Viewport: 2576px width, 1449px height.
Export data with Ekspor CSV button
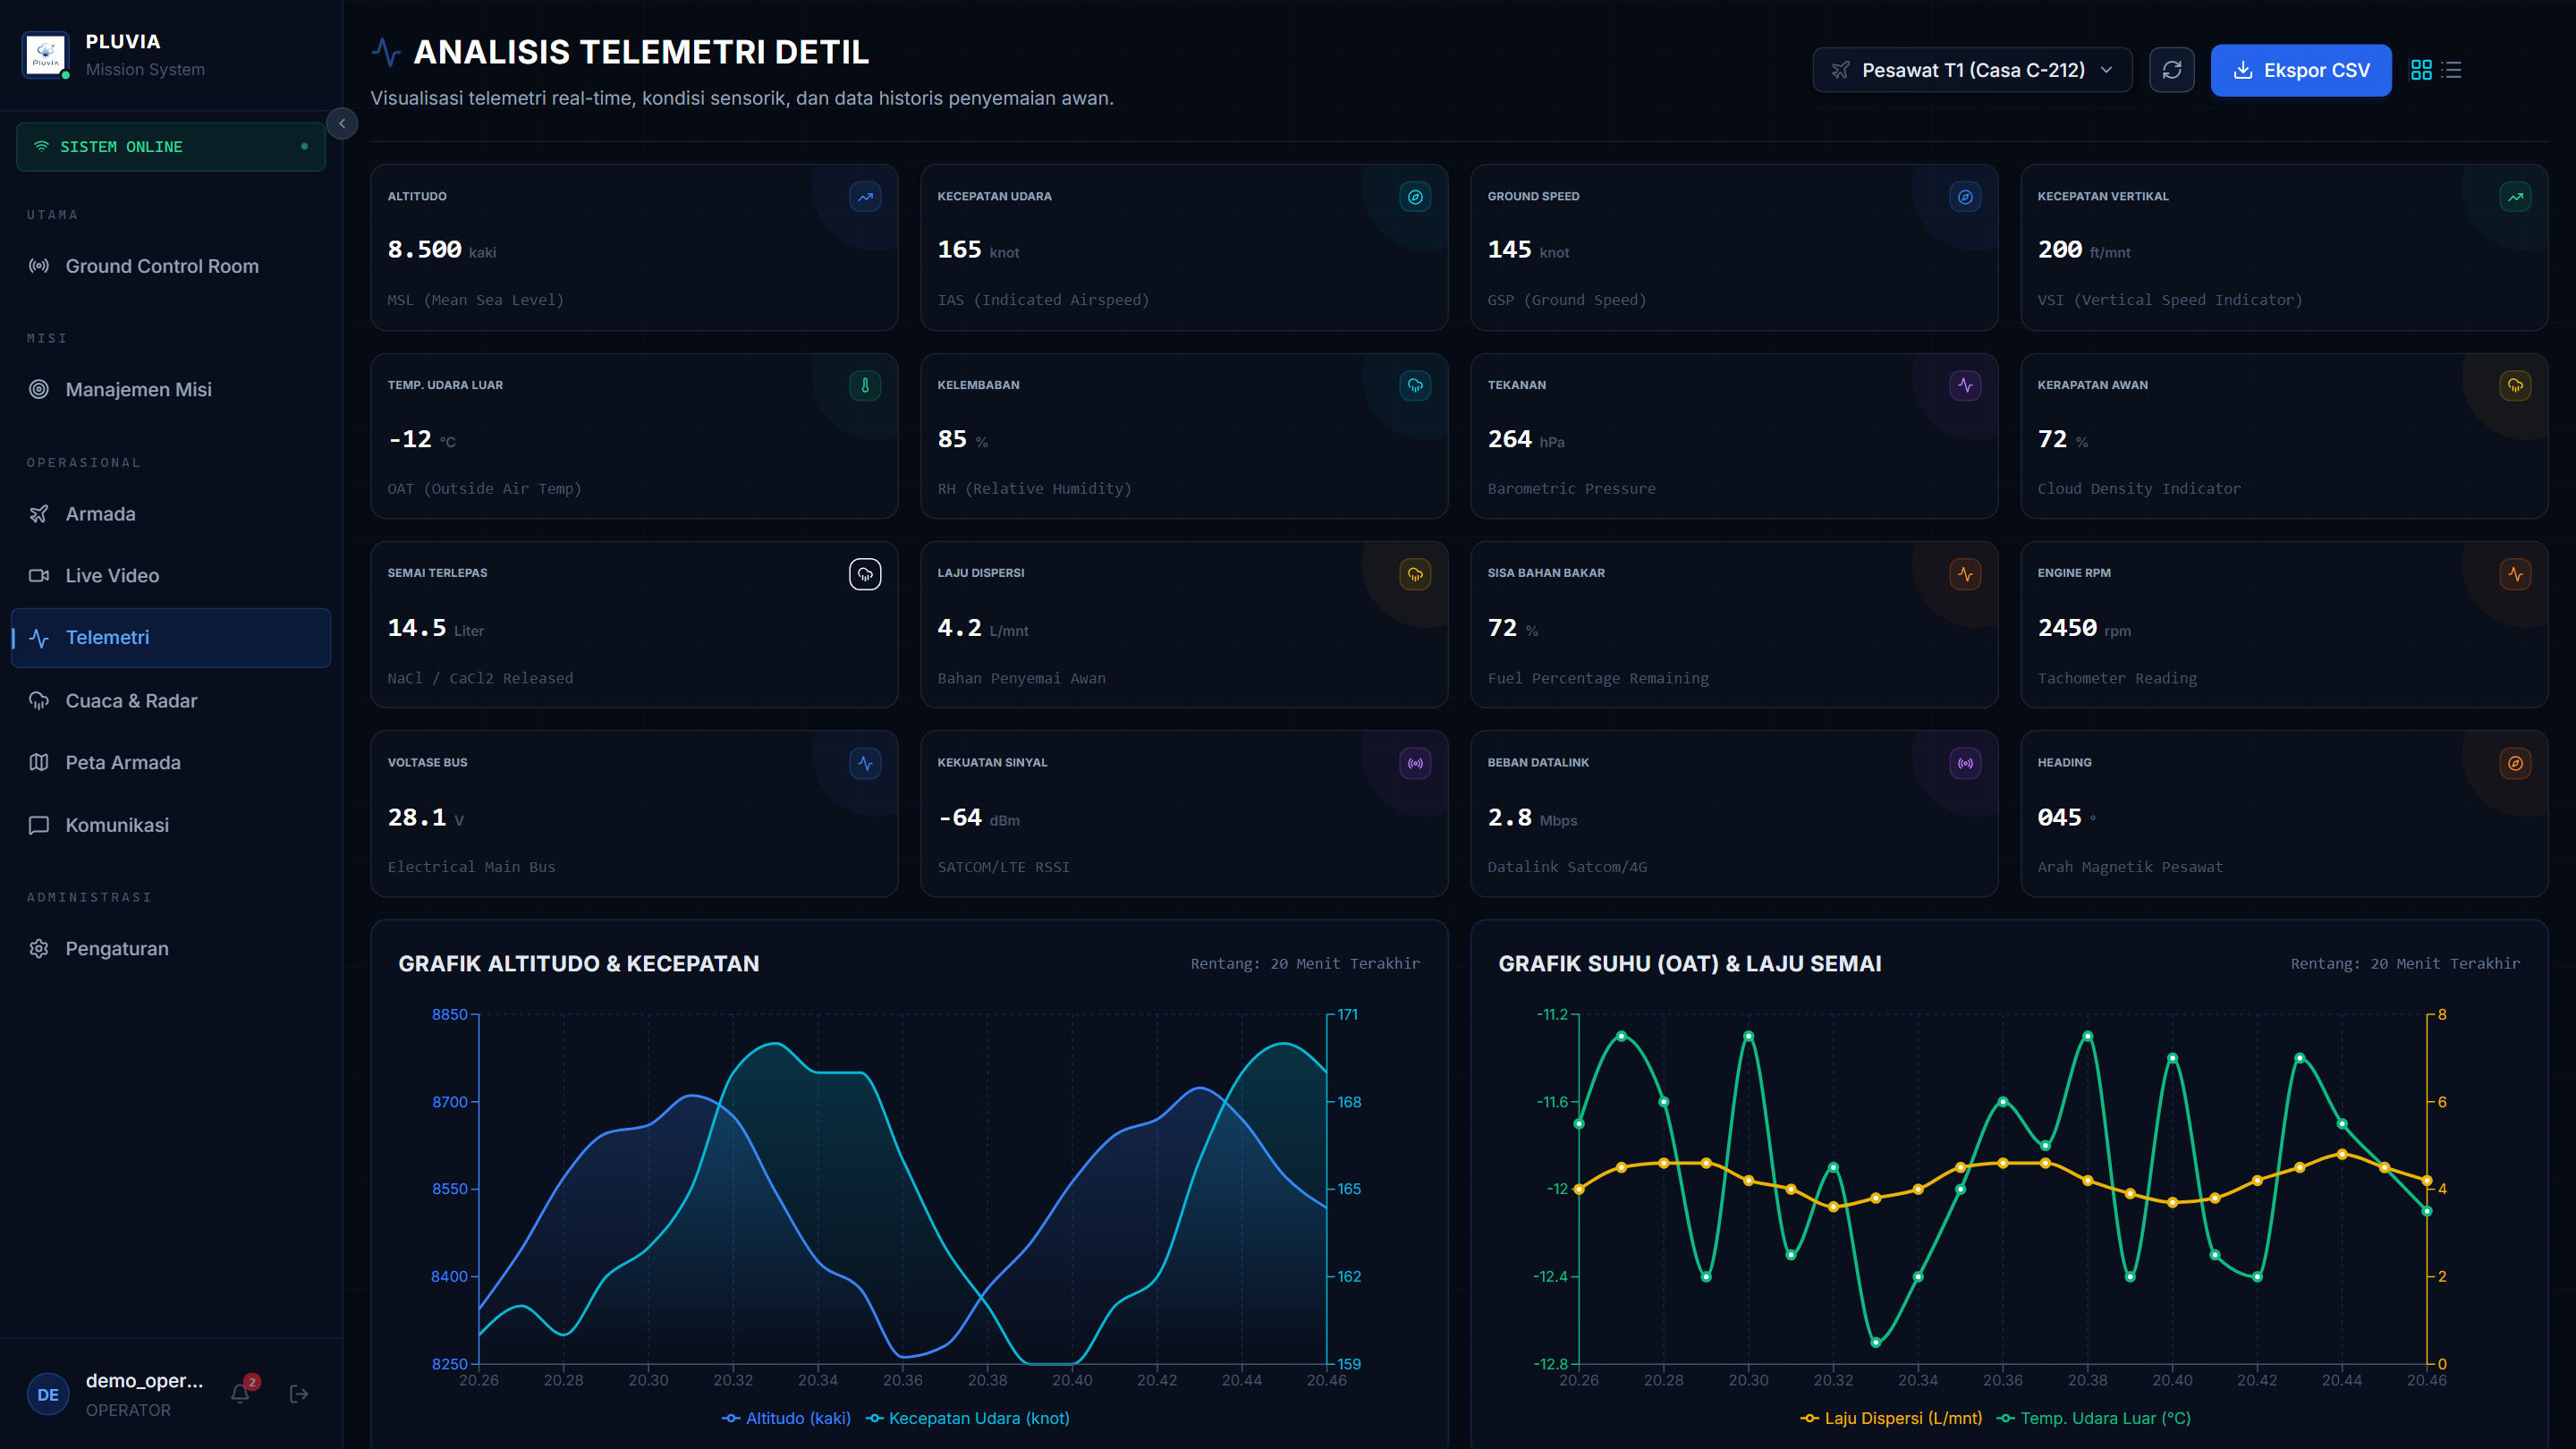point(2300,70)
